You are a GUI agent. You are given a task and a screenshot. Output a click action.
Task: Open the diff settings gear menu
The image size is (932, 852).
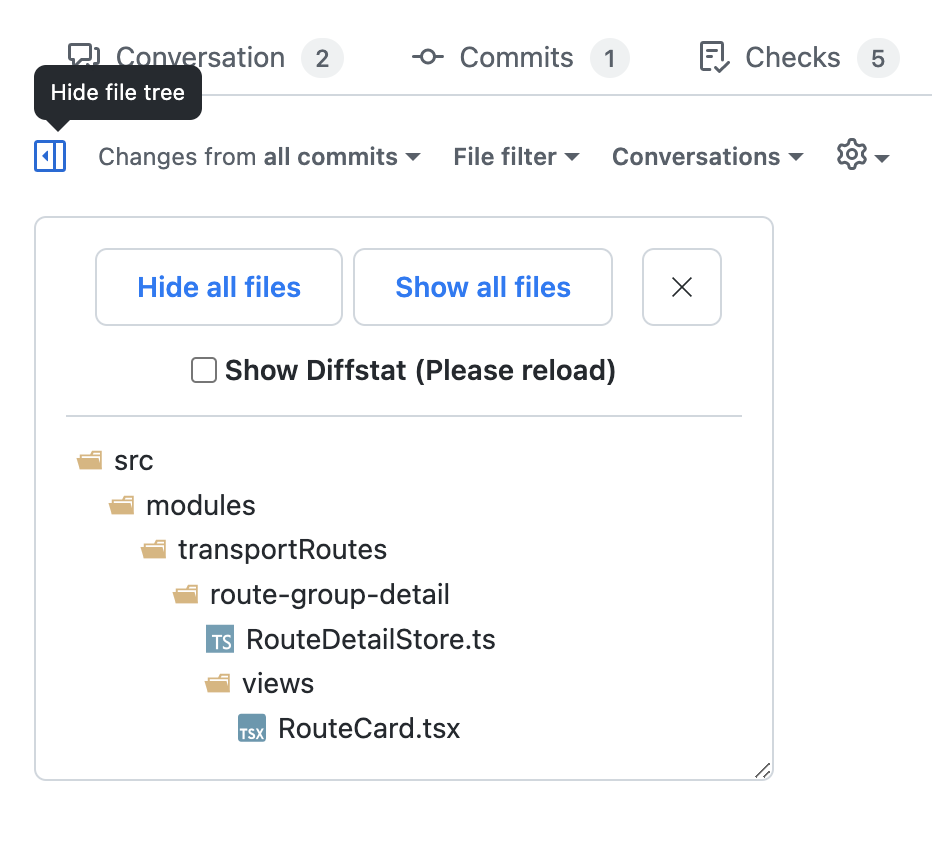pos(862,156)
